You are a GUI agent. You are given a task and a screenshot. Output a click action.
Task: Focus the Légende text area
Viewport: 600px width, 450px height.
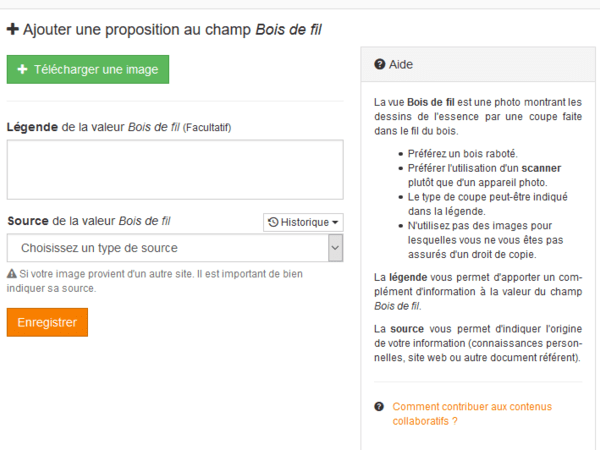pyautogui.click(x=175, y=169)
